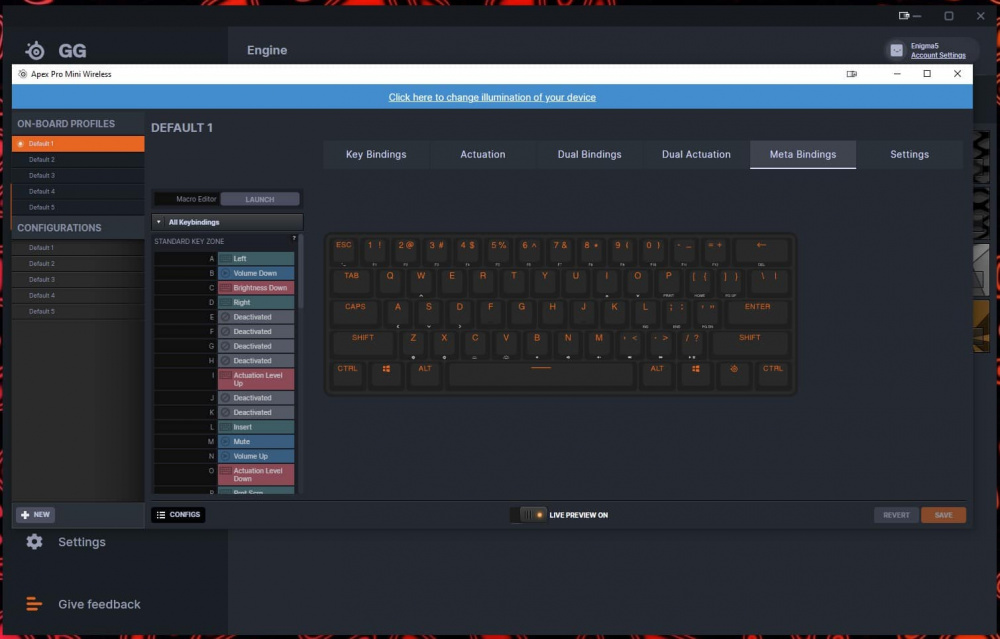Click the Backspace arrow key on keyboard layout
1000x639 pixels.
(x=761, y=250)
